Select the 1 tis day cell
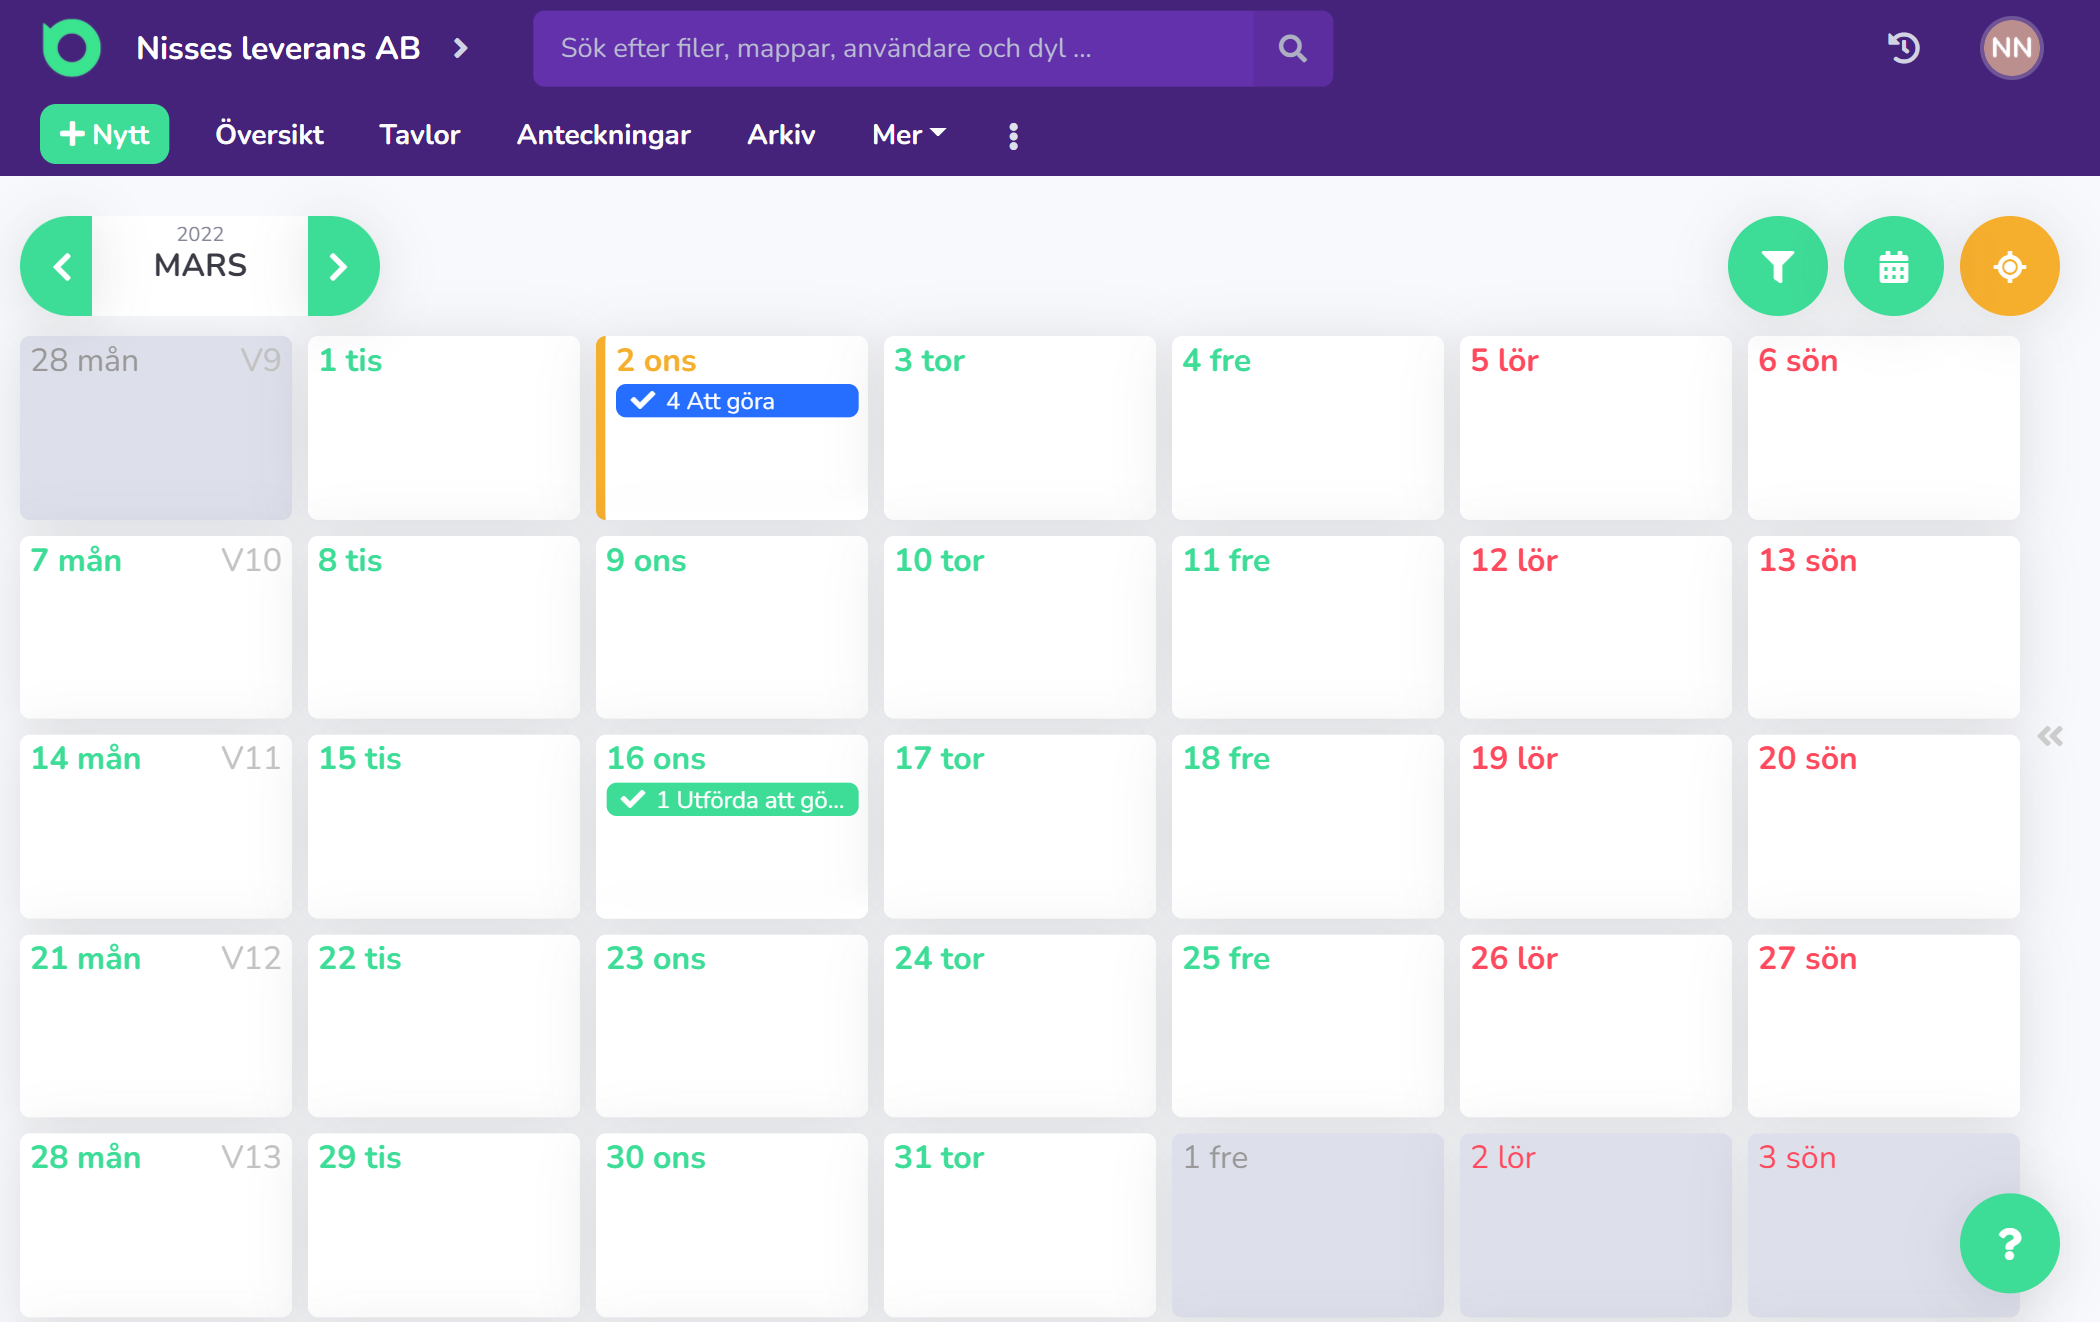The width and height of the screenshot is (2100, 1322). point(444,428)
